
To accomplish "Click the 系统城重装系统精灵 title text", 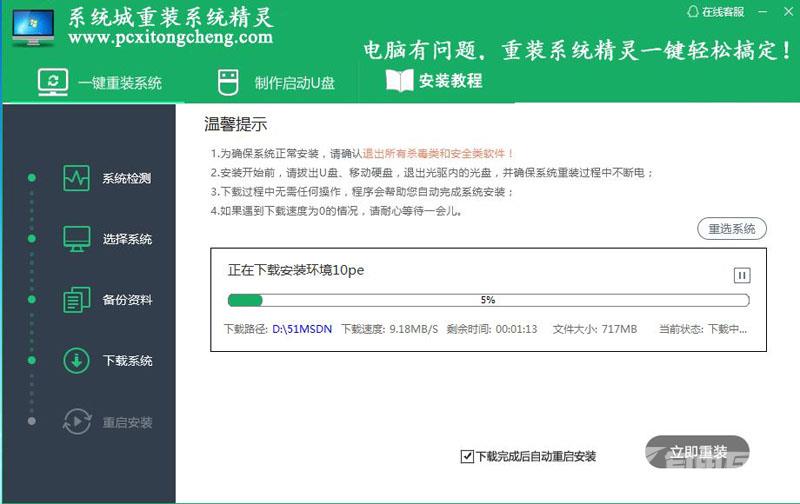I will click(x=171, y=17).
